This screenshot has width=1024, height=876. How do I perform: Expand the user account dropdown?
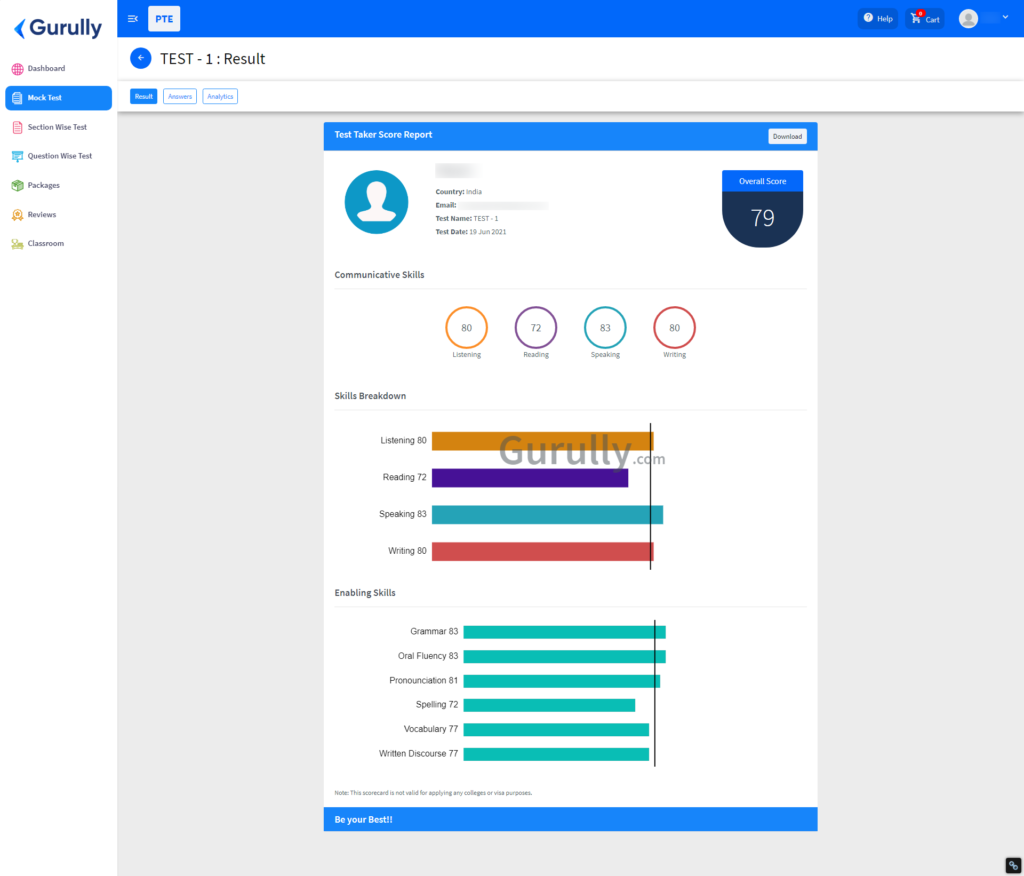[984, 18]
